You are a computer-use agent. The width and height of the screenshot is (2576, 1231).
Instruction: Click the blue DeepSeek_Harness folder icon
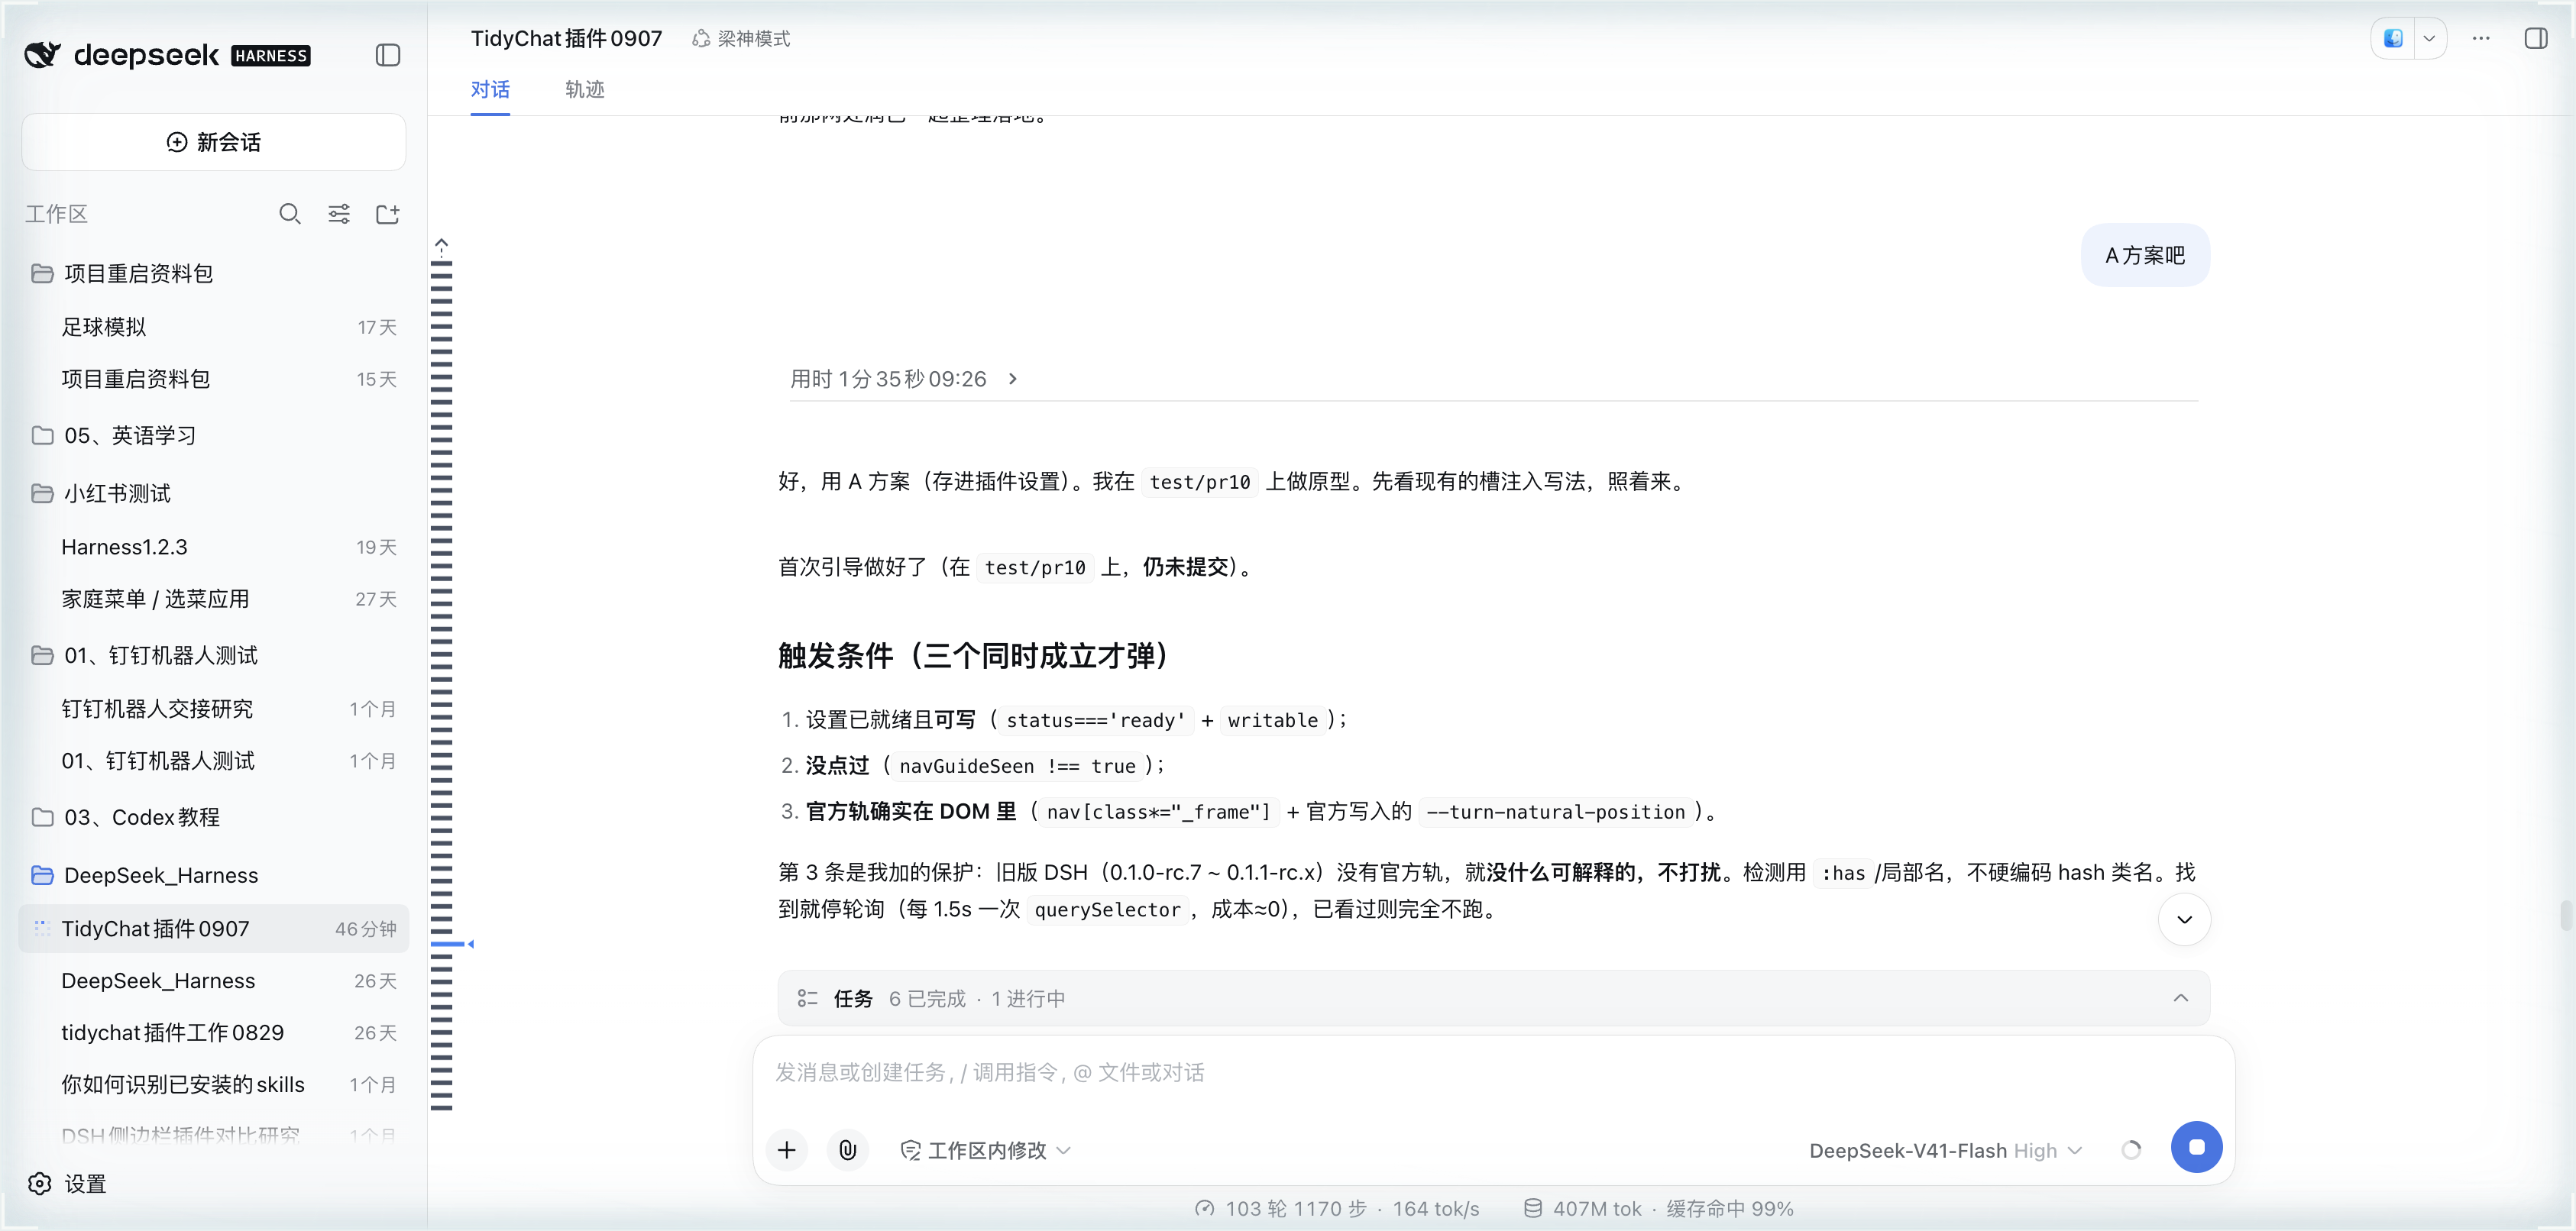coord(42,875)
